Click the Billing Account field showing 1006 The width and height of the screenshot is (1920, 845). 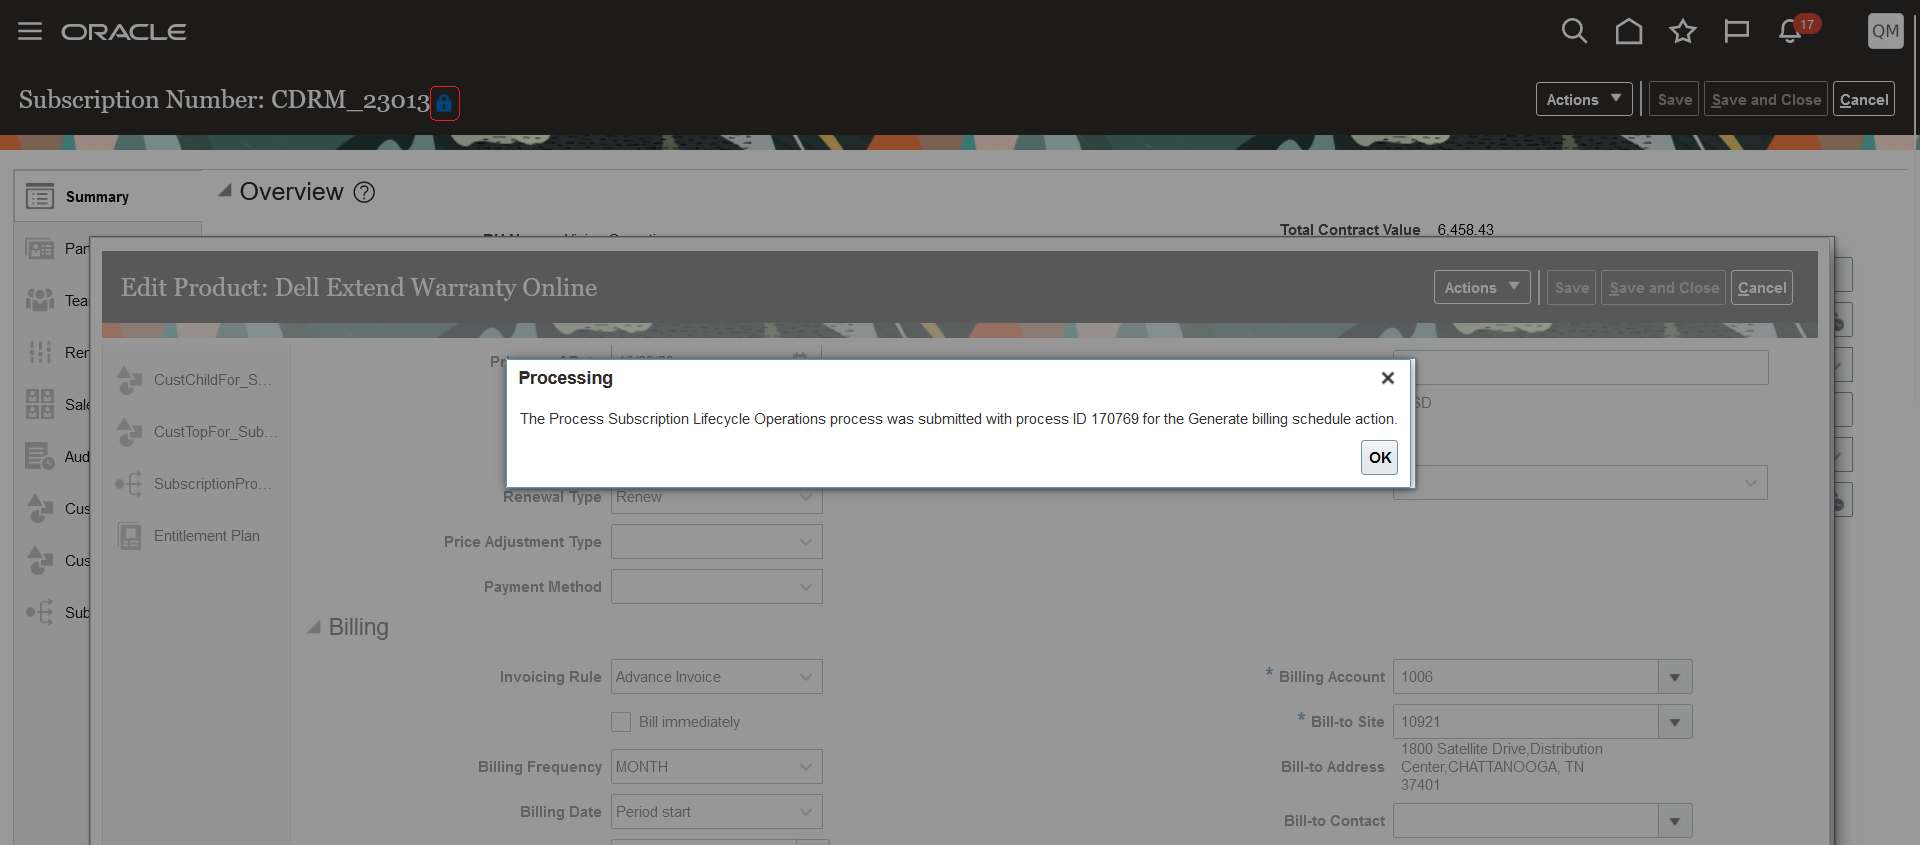click(1525, 677)
